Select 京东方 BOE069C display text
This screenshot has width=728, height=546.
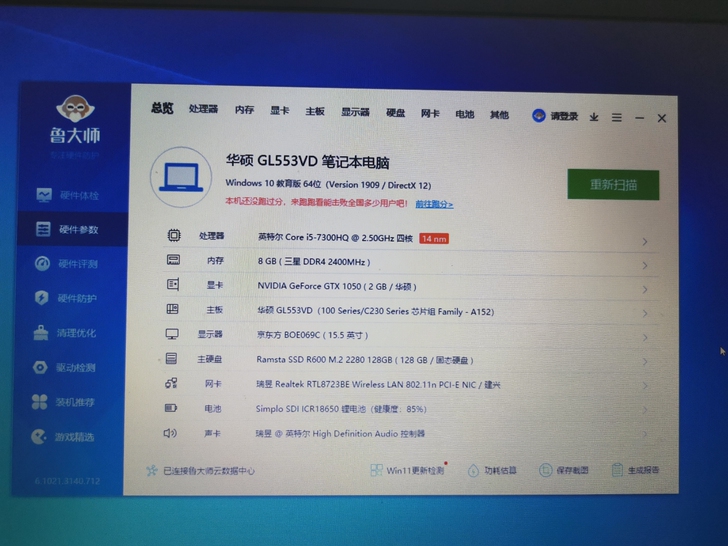(x=312, y=335)
